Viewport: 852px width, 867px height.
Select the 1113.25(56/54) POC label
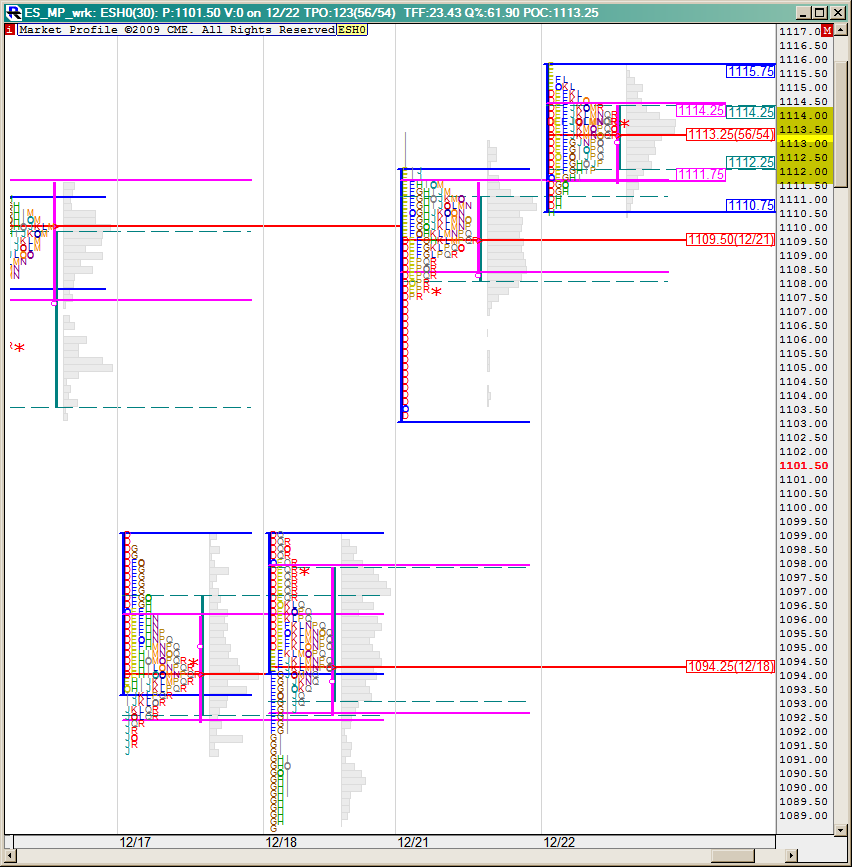(x=730, y=135)
